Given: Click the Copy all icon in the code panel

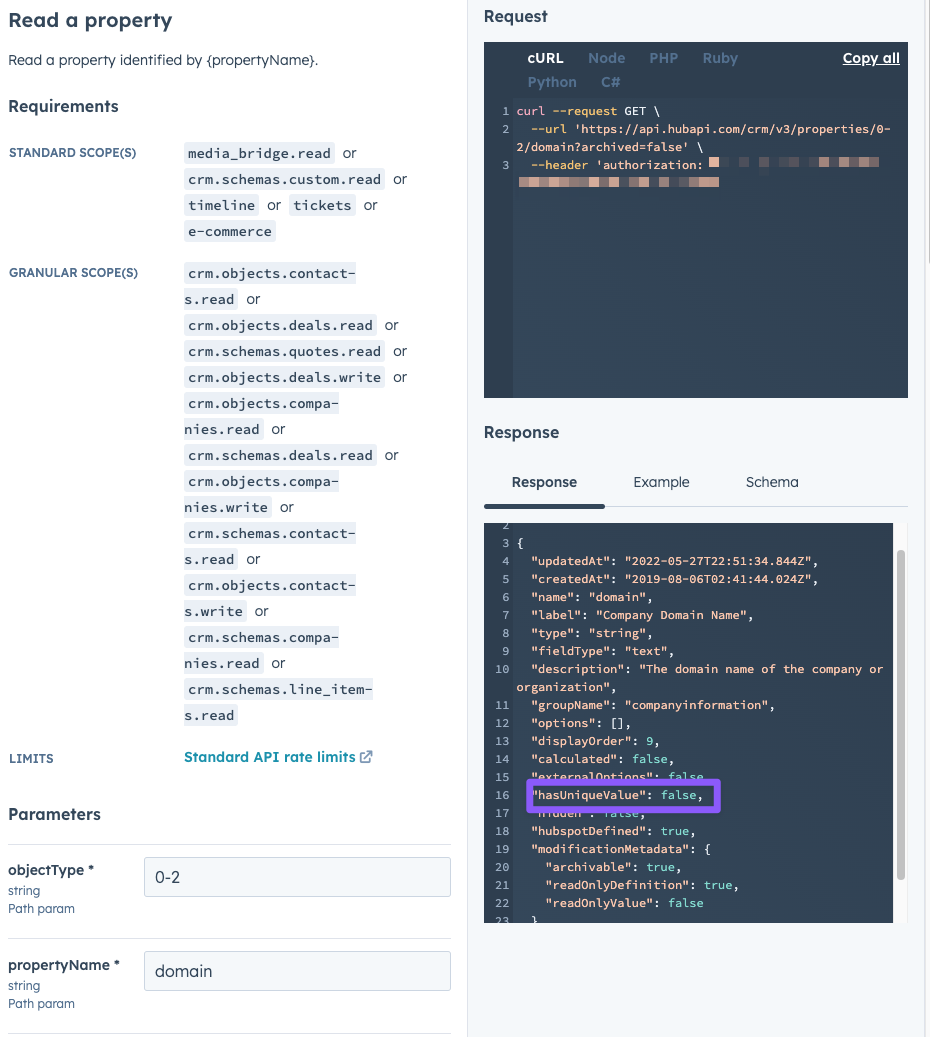Looking at the screenshot, I should [x=870, y=58].
